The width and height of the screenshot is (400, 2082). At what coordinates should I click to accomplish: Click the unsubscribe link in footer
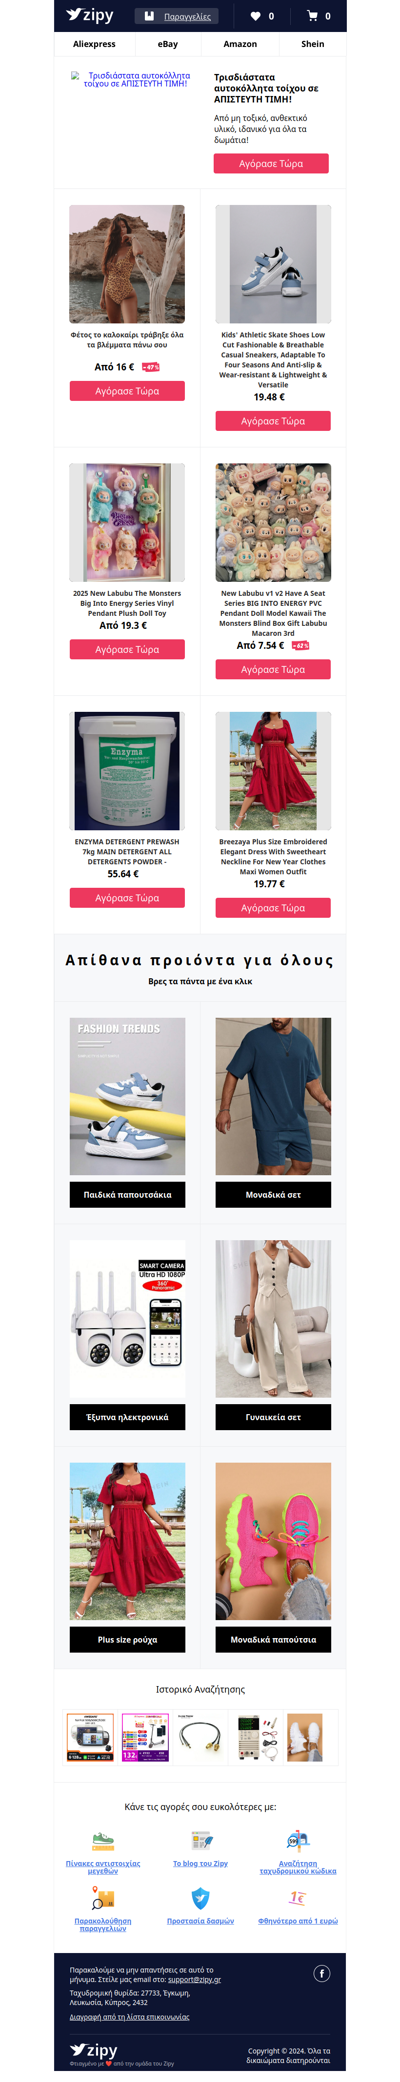click(129, 2017)
